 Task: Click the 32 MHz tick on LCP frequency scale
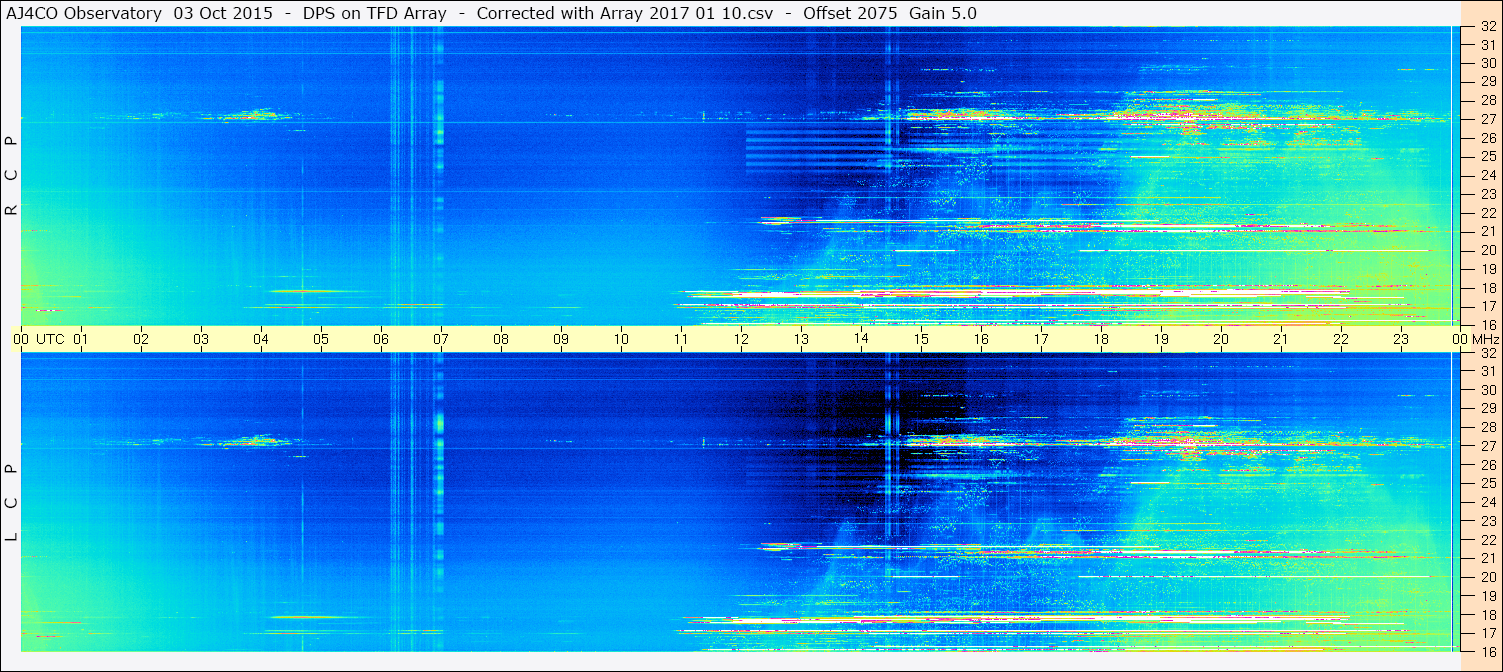[1487, 353]
